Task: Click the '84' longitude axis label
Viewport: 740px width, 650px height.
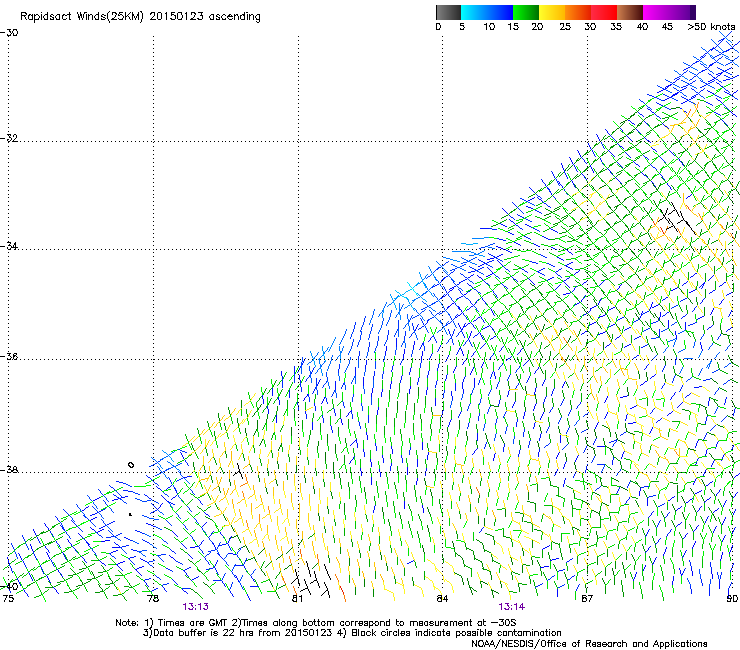Action: [x=442, y=599]
